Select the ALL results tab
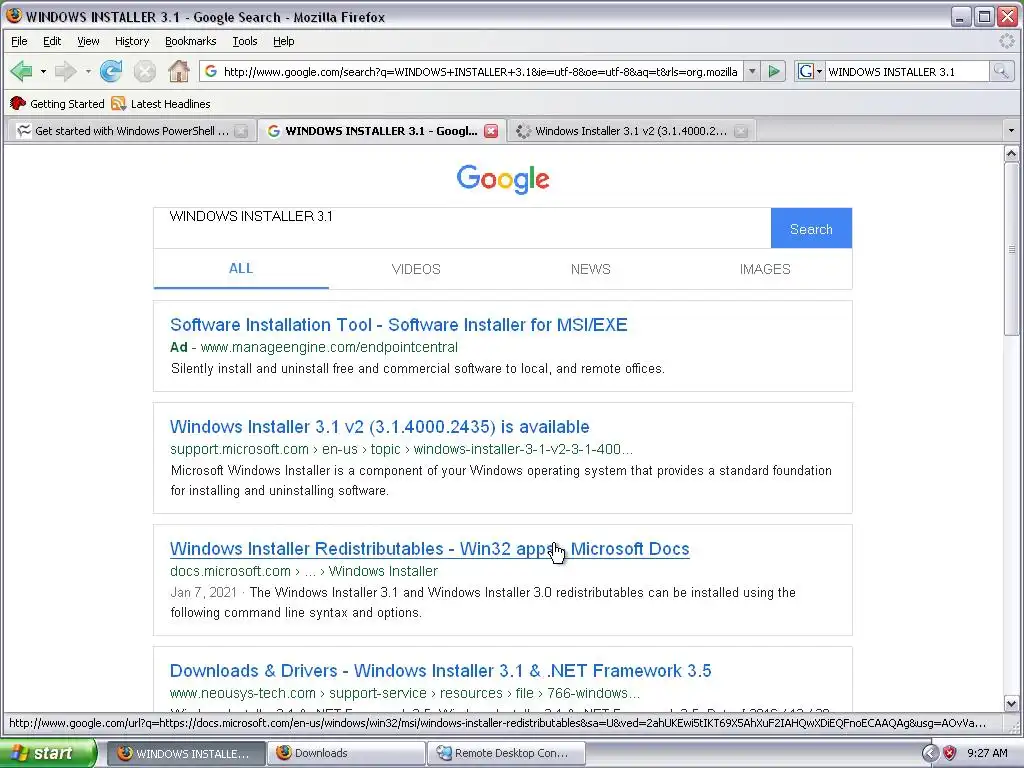This screenshot has width=1024, height=768. [241, 268]
